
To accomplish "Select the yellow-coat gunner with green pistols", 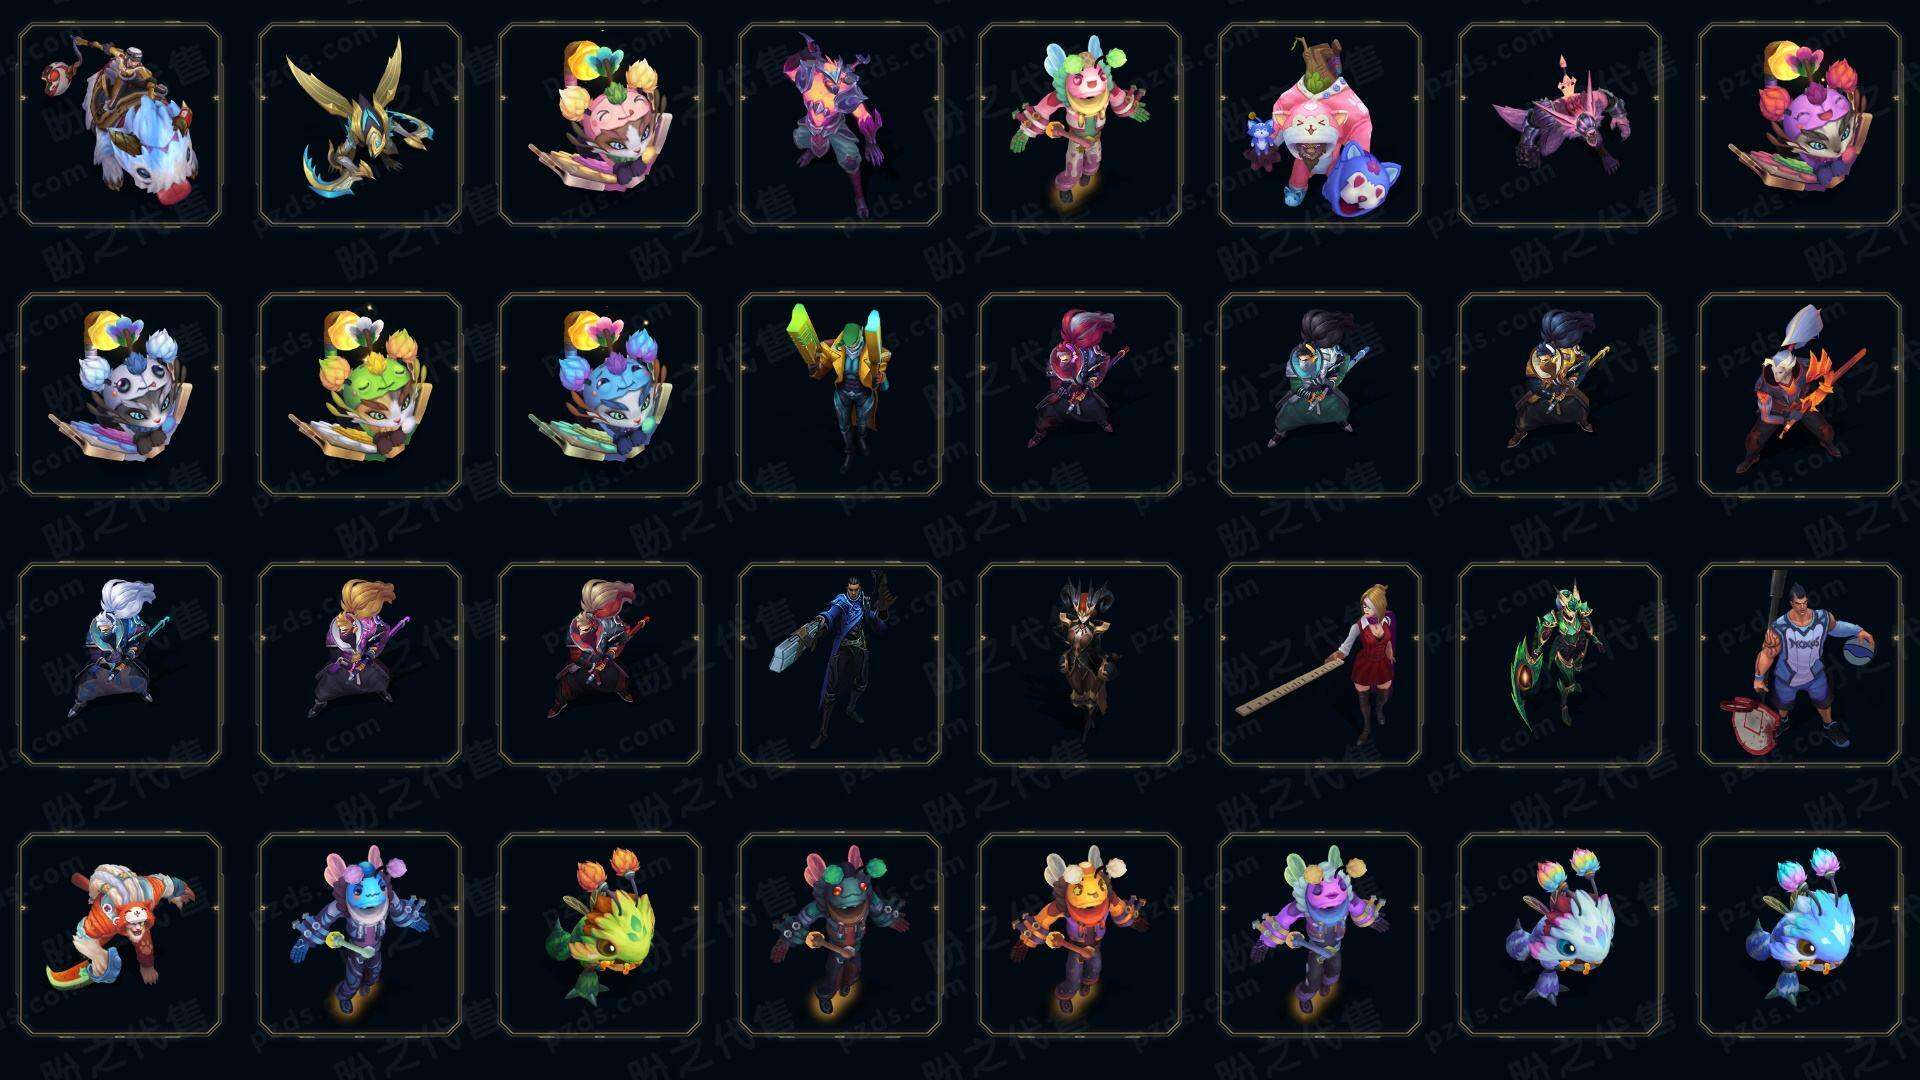I will [840, 394].
